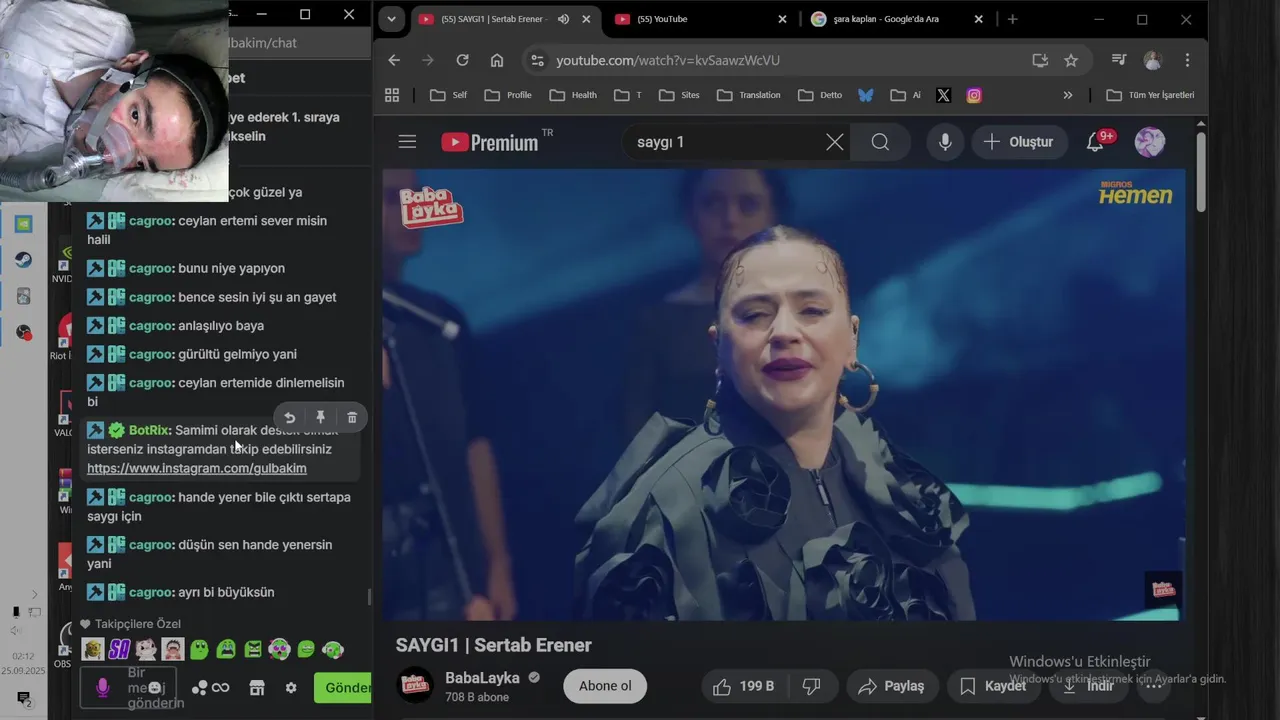Viewport: 1280px width, 720px height.
Task: Dislike the video
Action: (812, 686)
